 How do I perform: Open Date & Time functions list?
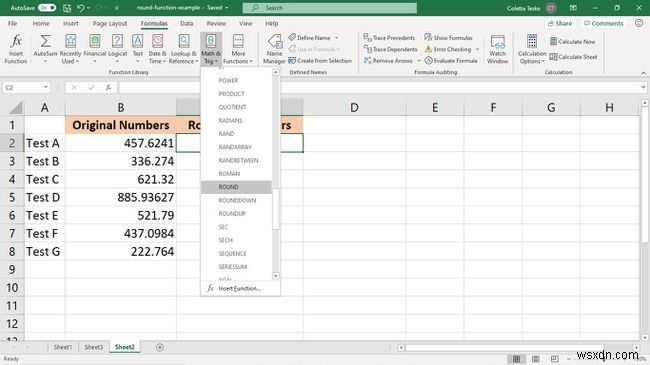(x=158, y=49)
